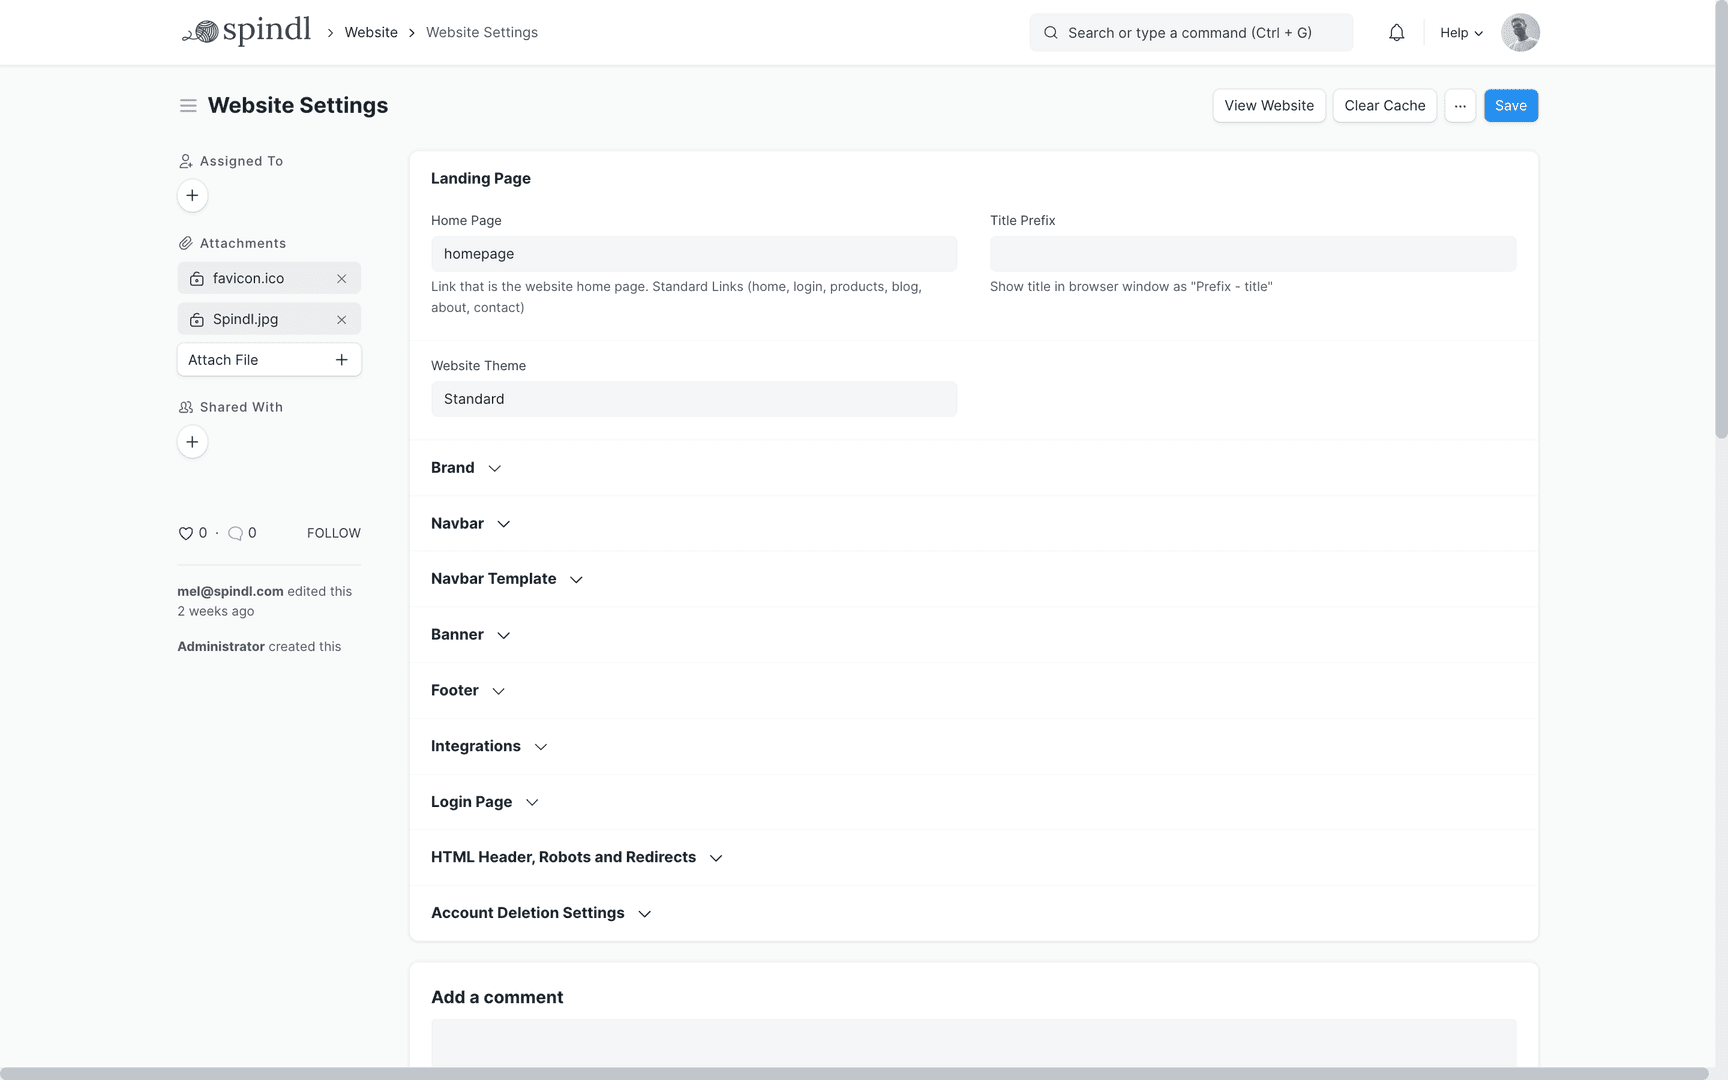Open notifications via the bell icon

pos(1396,32)
